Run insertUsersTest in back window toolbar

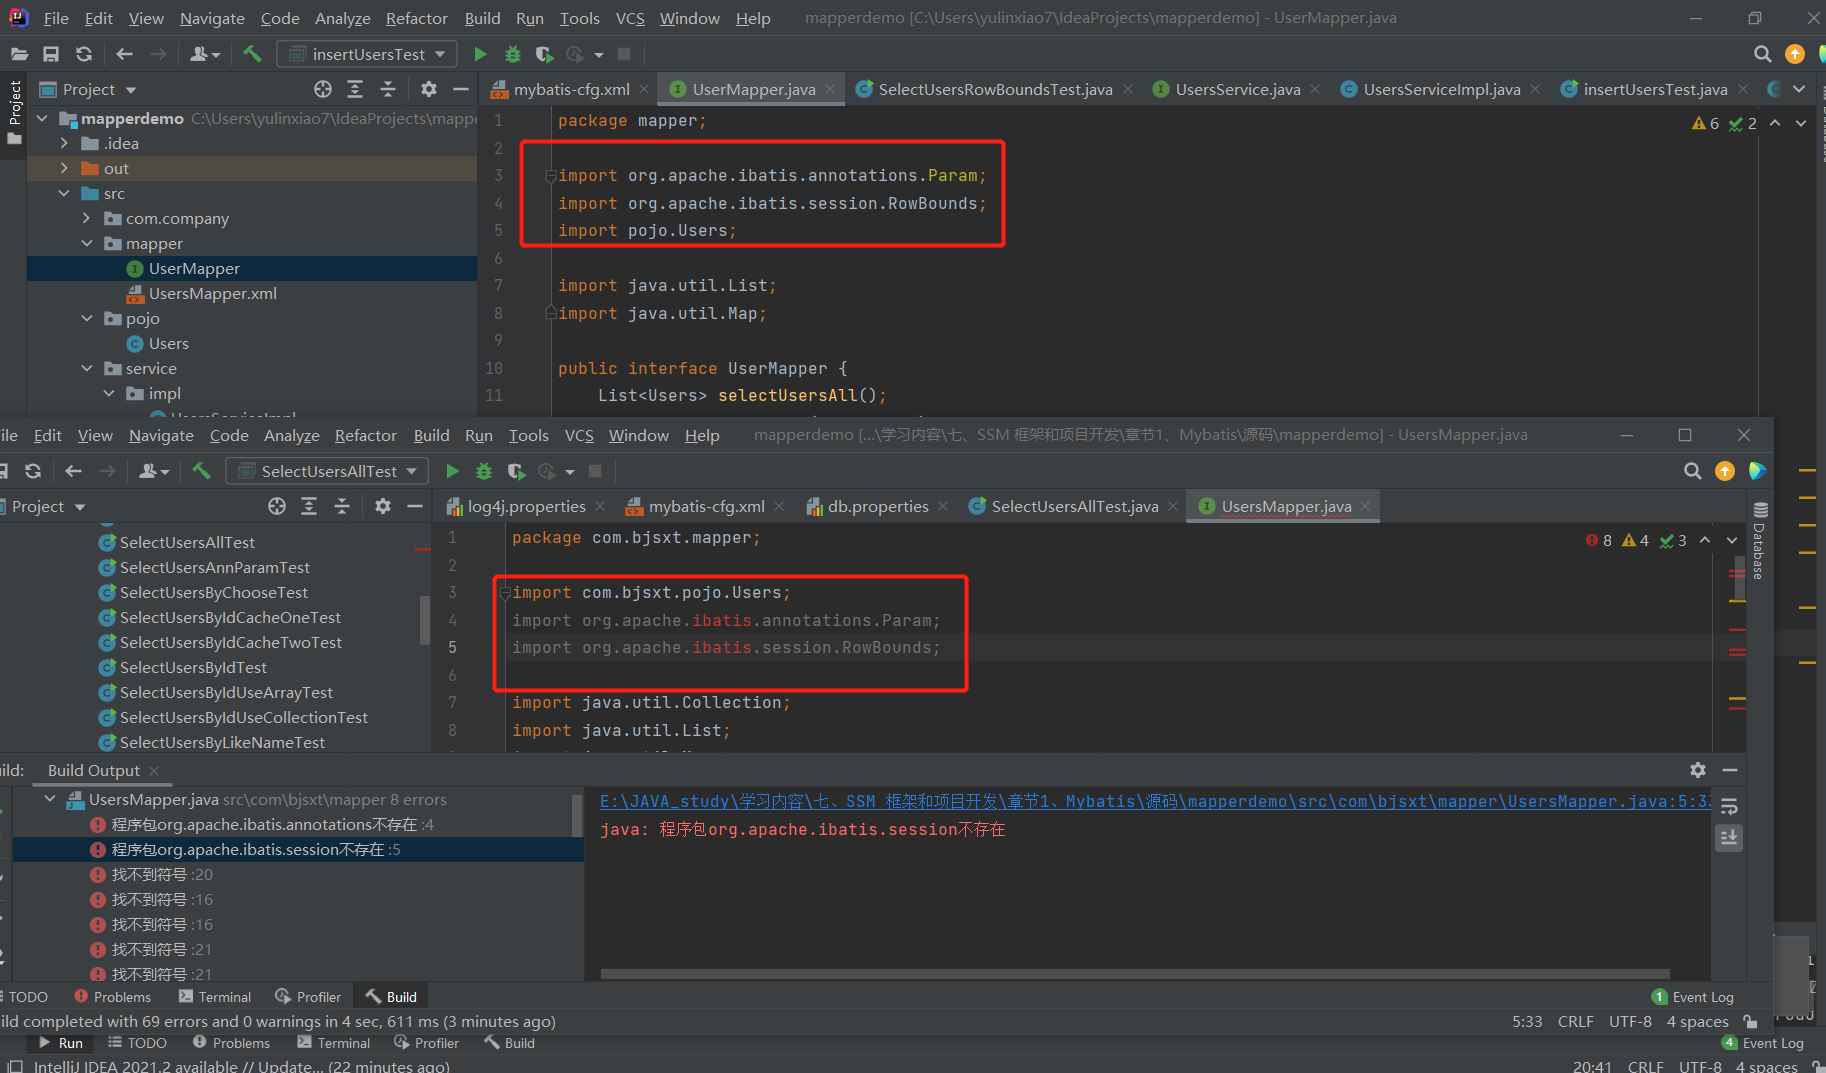tap(480, 54)
